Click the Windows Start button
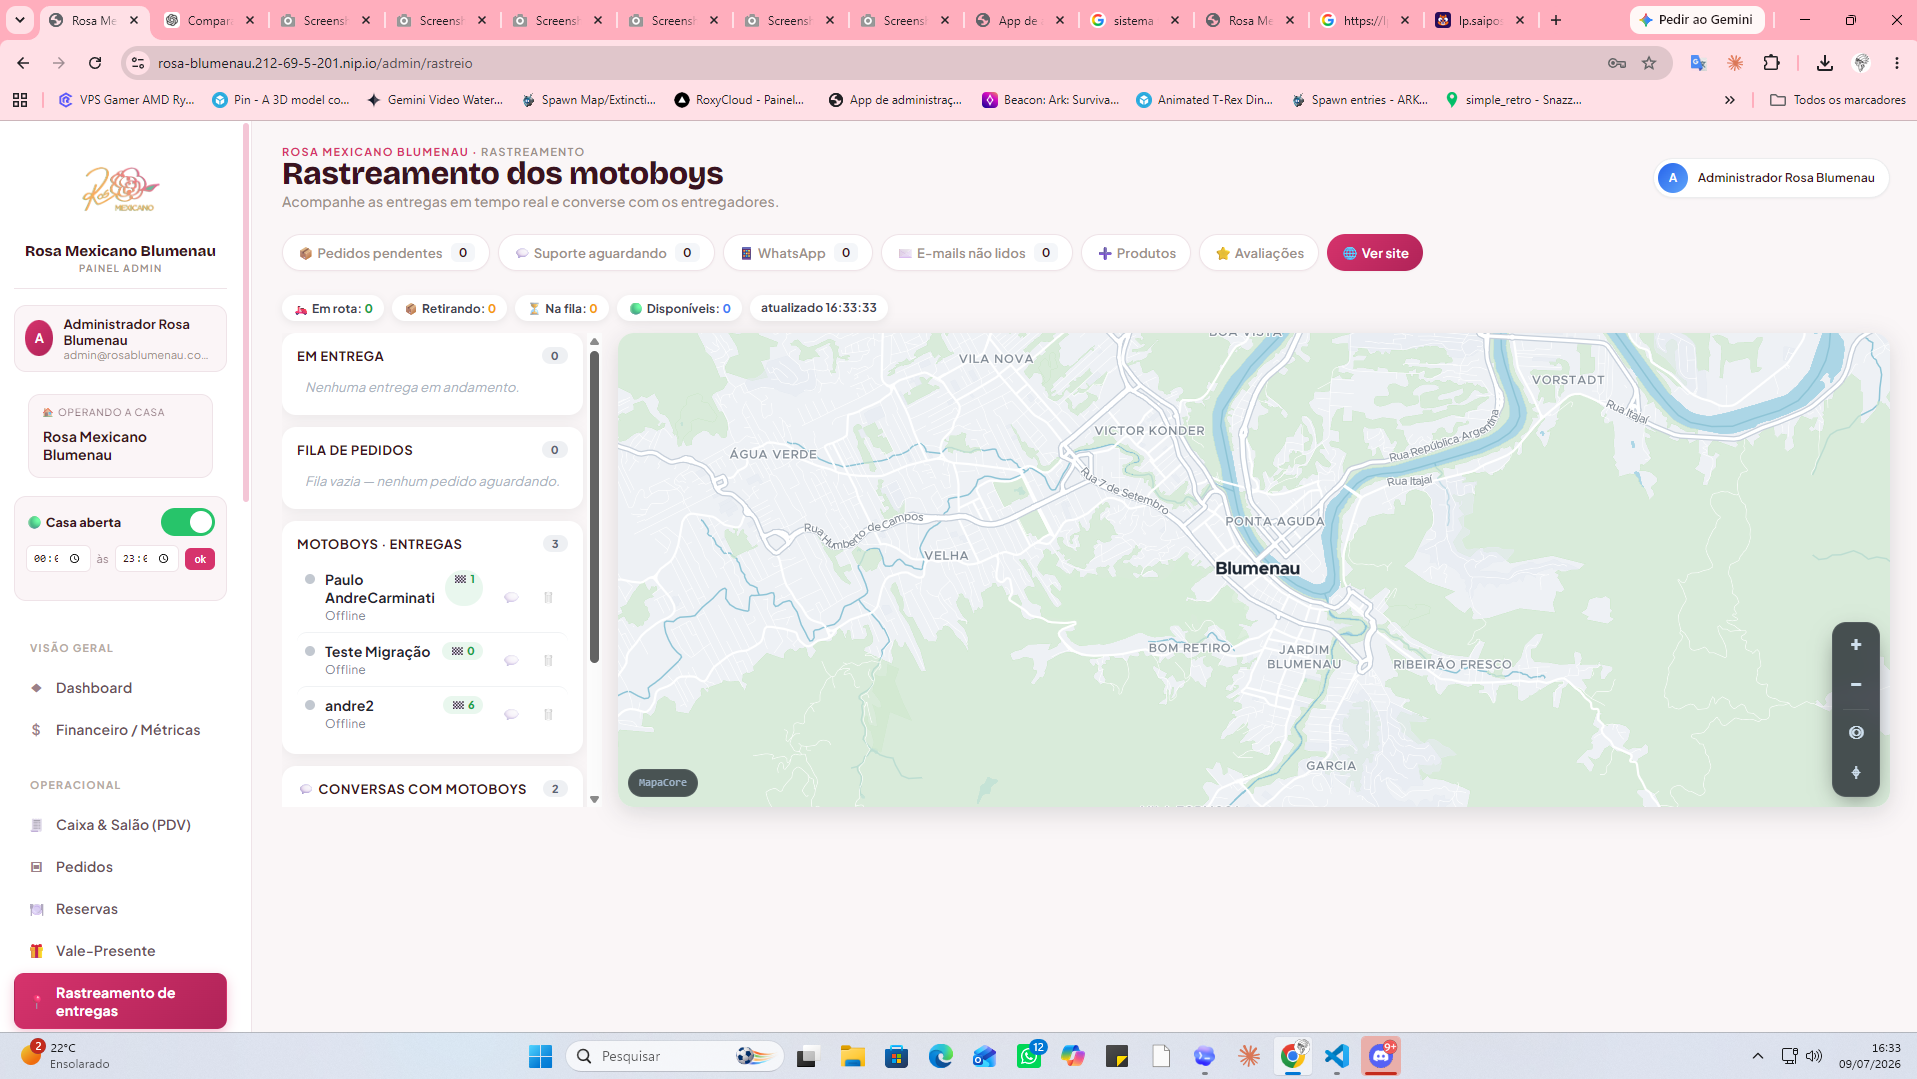1917x1079 pixels. click(540, 1056)
